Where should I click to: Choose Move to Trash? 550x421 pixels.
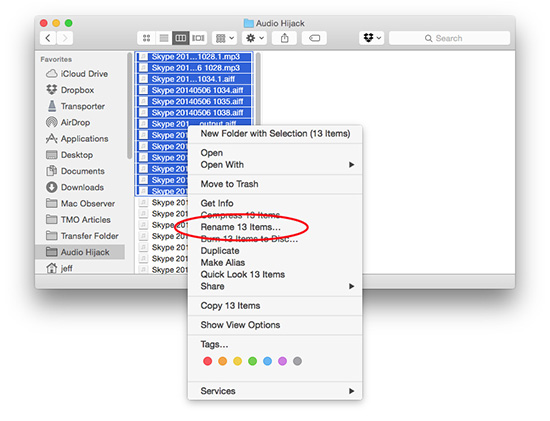point(275,184)
